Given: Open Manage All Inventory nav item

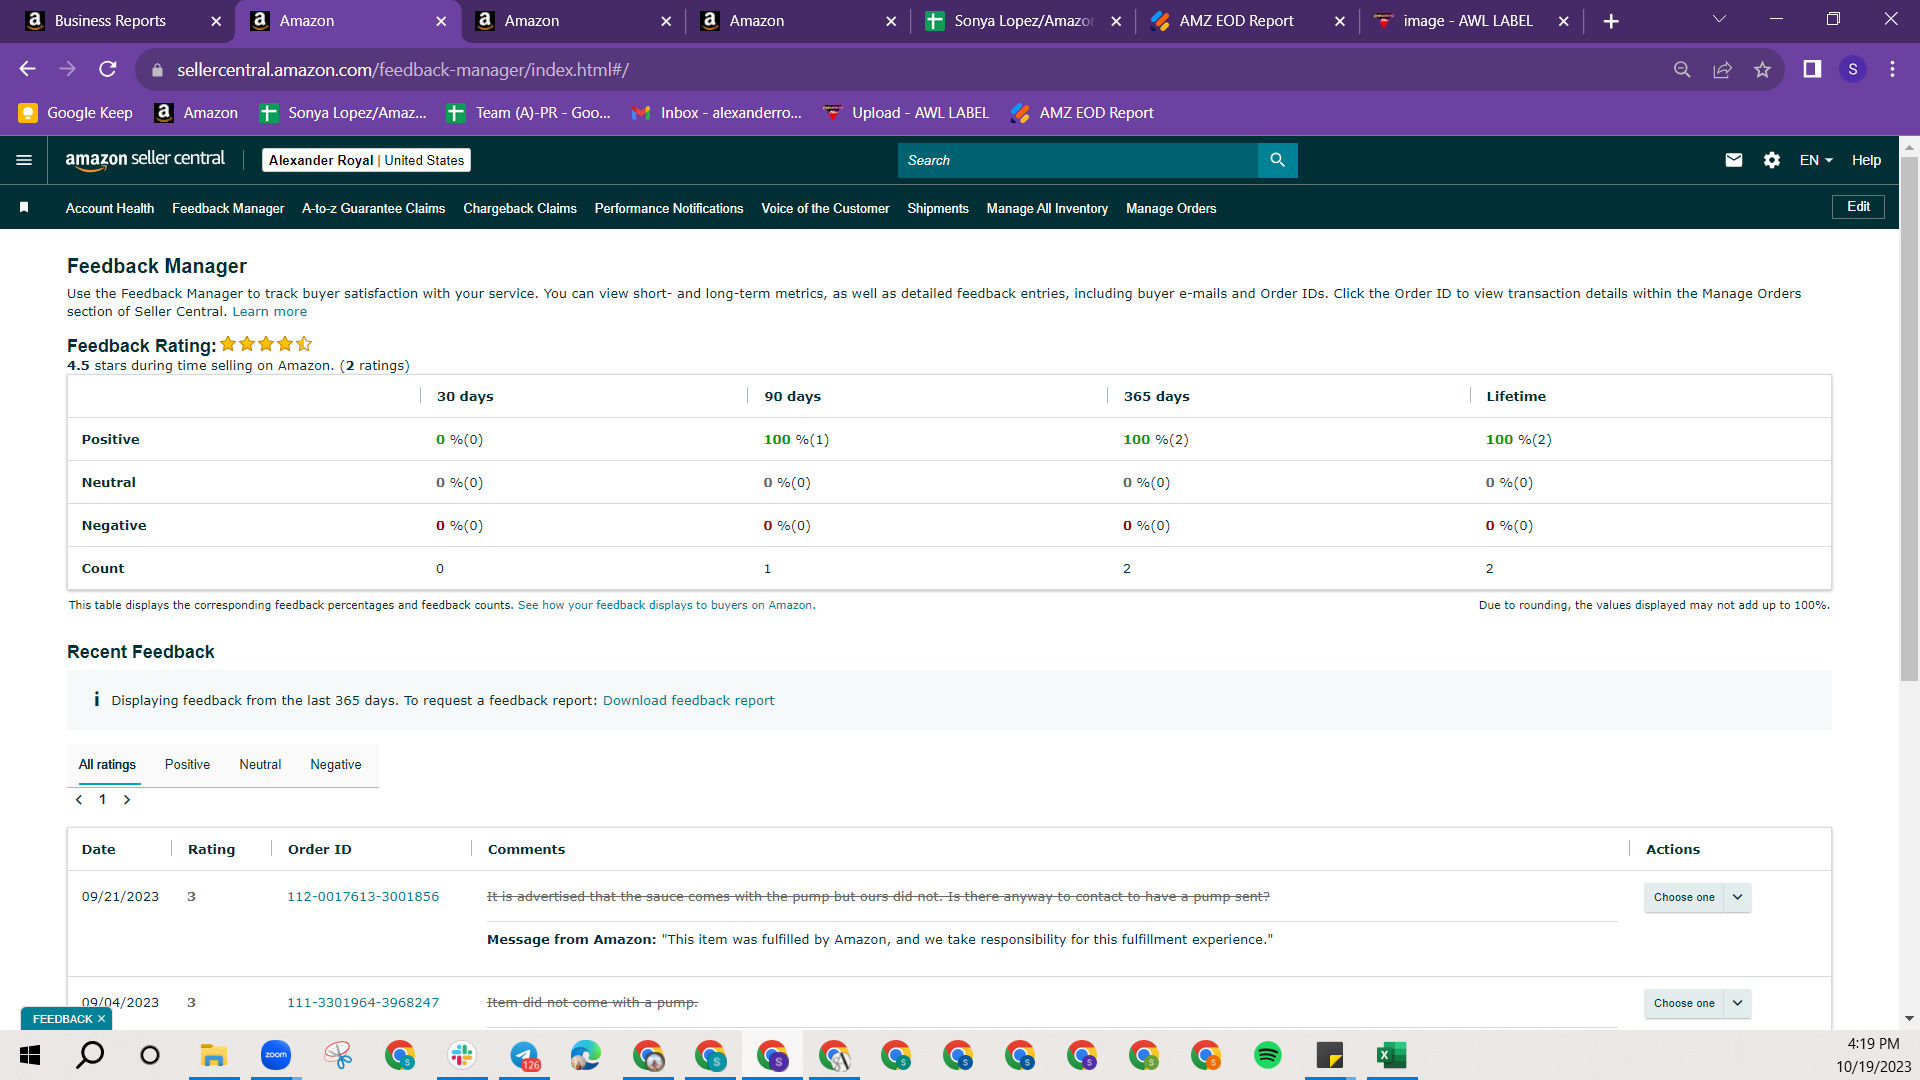Looking at the screenshot, I should [1047, 208].
